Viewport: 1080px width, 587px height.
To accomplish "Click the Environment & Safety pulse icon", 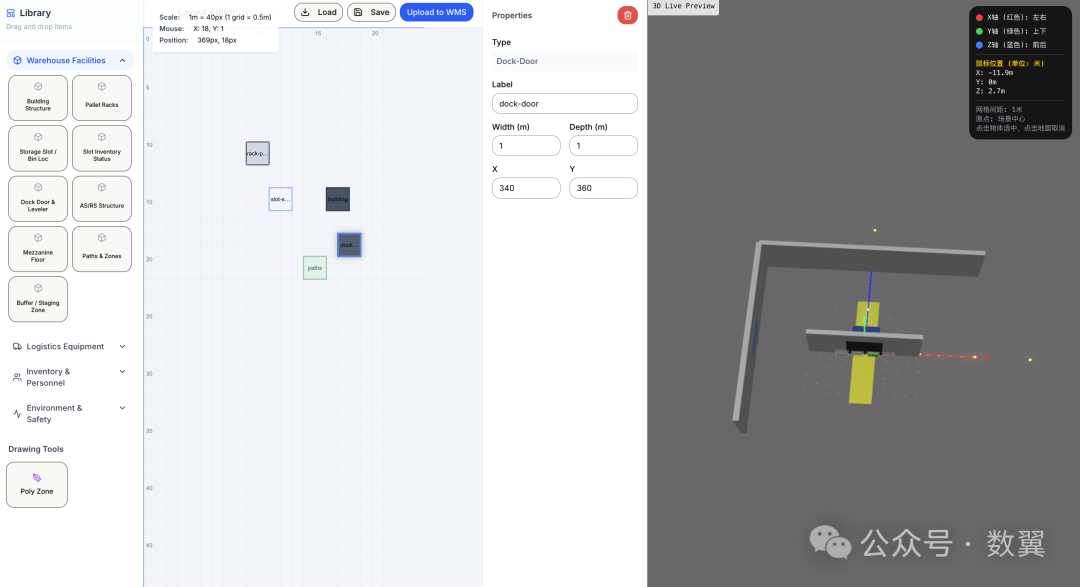I will pos(17,413).
